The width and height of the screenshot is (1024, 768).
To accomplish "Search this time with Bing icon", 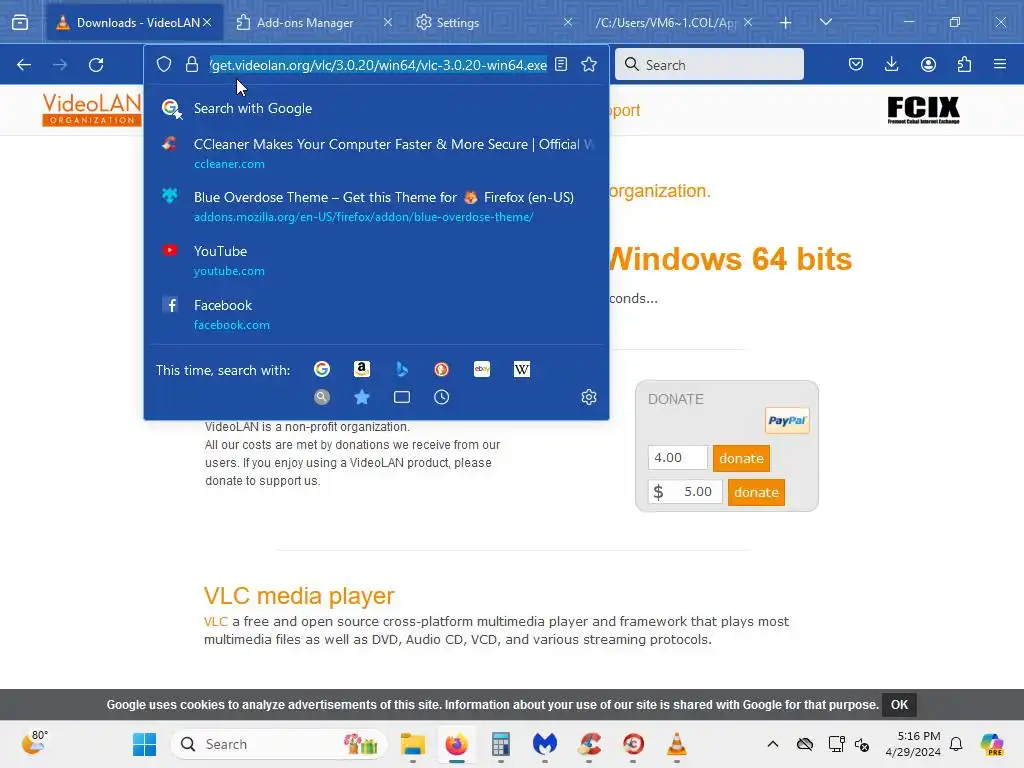I will click(402, 369).
